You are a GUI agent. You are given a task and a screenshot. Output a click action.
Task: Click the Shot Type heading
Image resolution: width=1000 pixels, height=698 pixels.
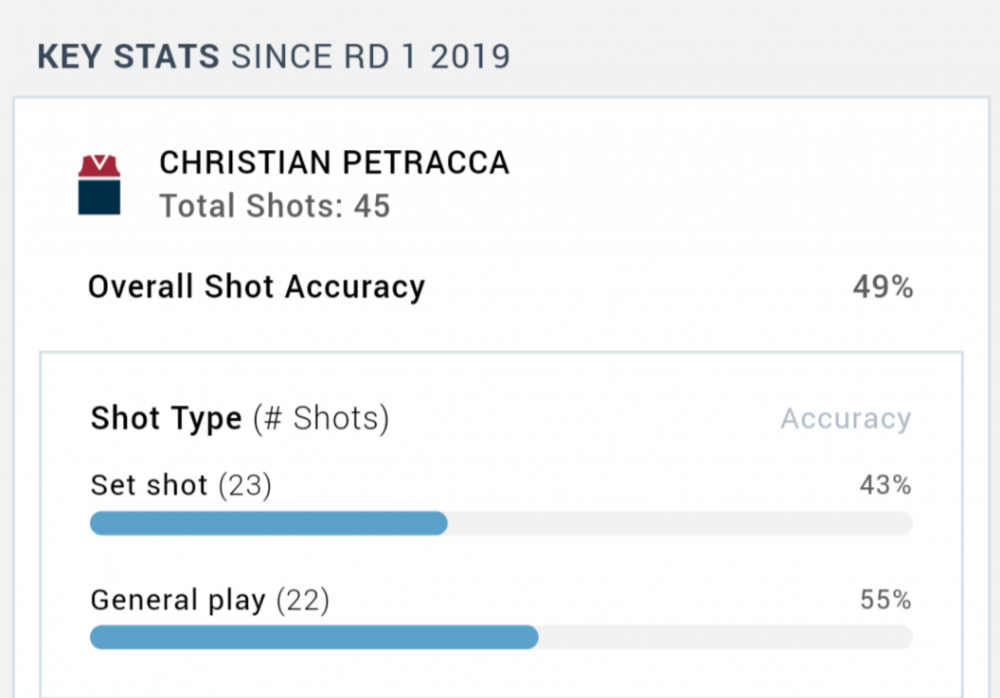point(166,418)
